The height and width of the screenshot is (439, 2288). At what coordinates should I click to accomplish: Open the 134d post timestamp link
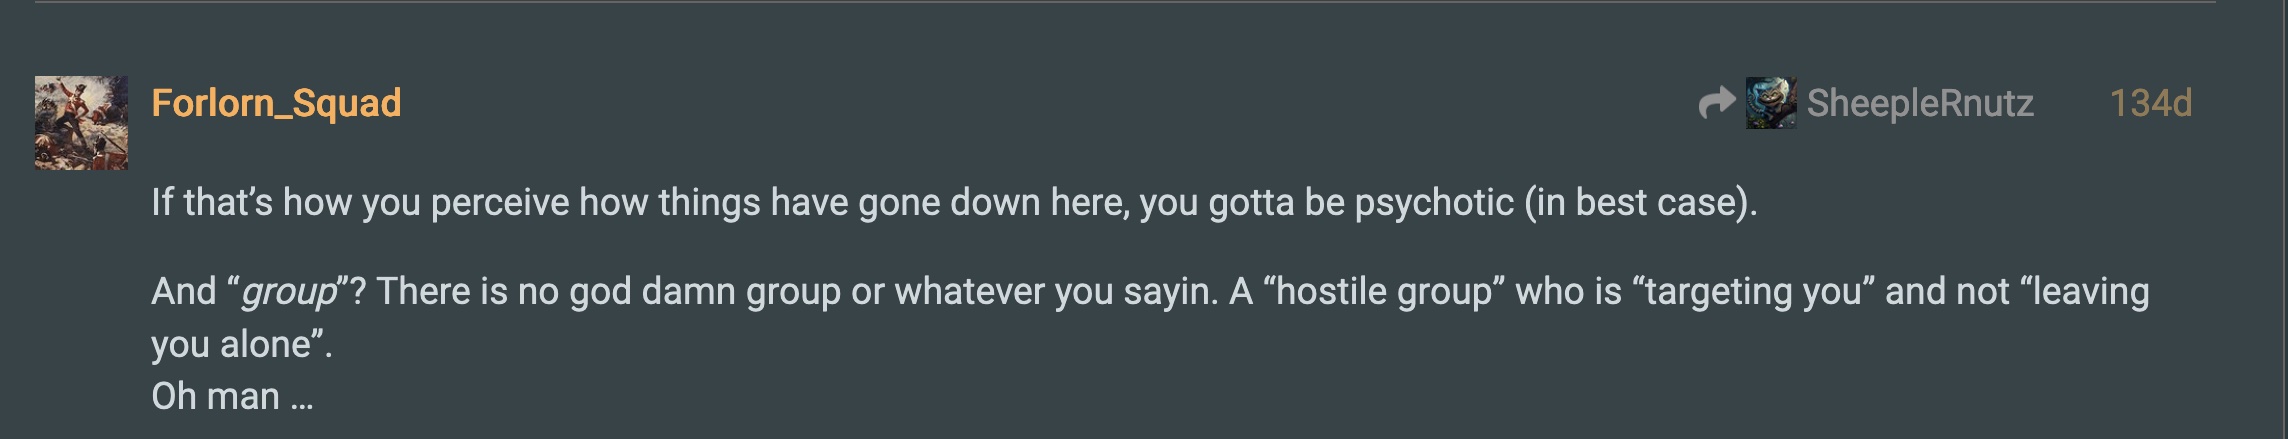(x=2150, y=103)
